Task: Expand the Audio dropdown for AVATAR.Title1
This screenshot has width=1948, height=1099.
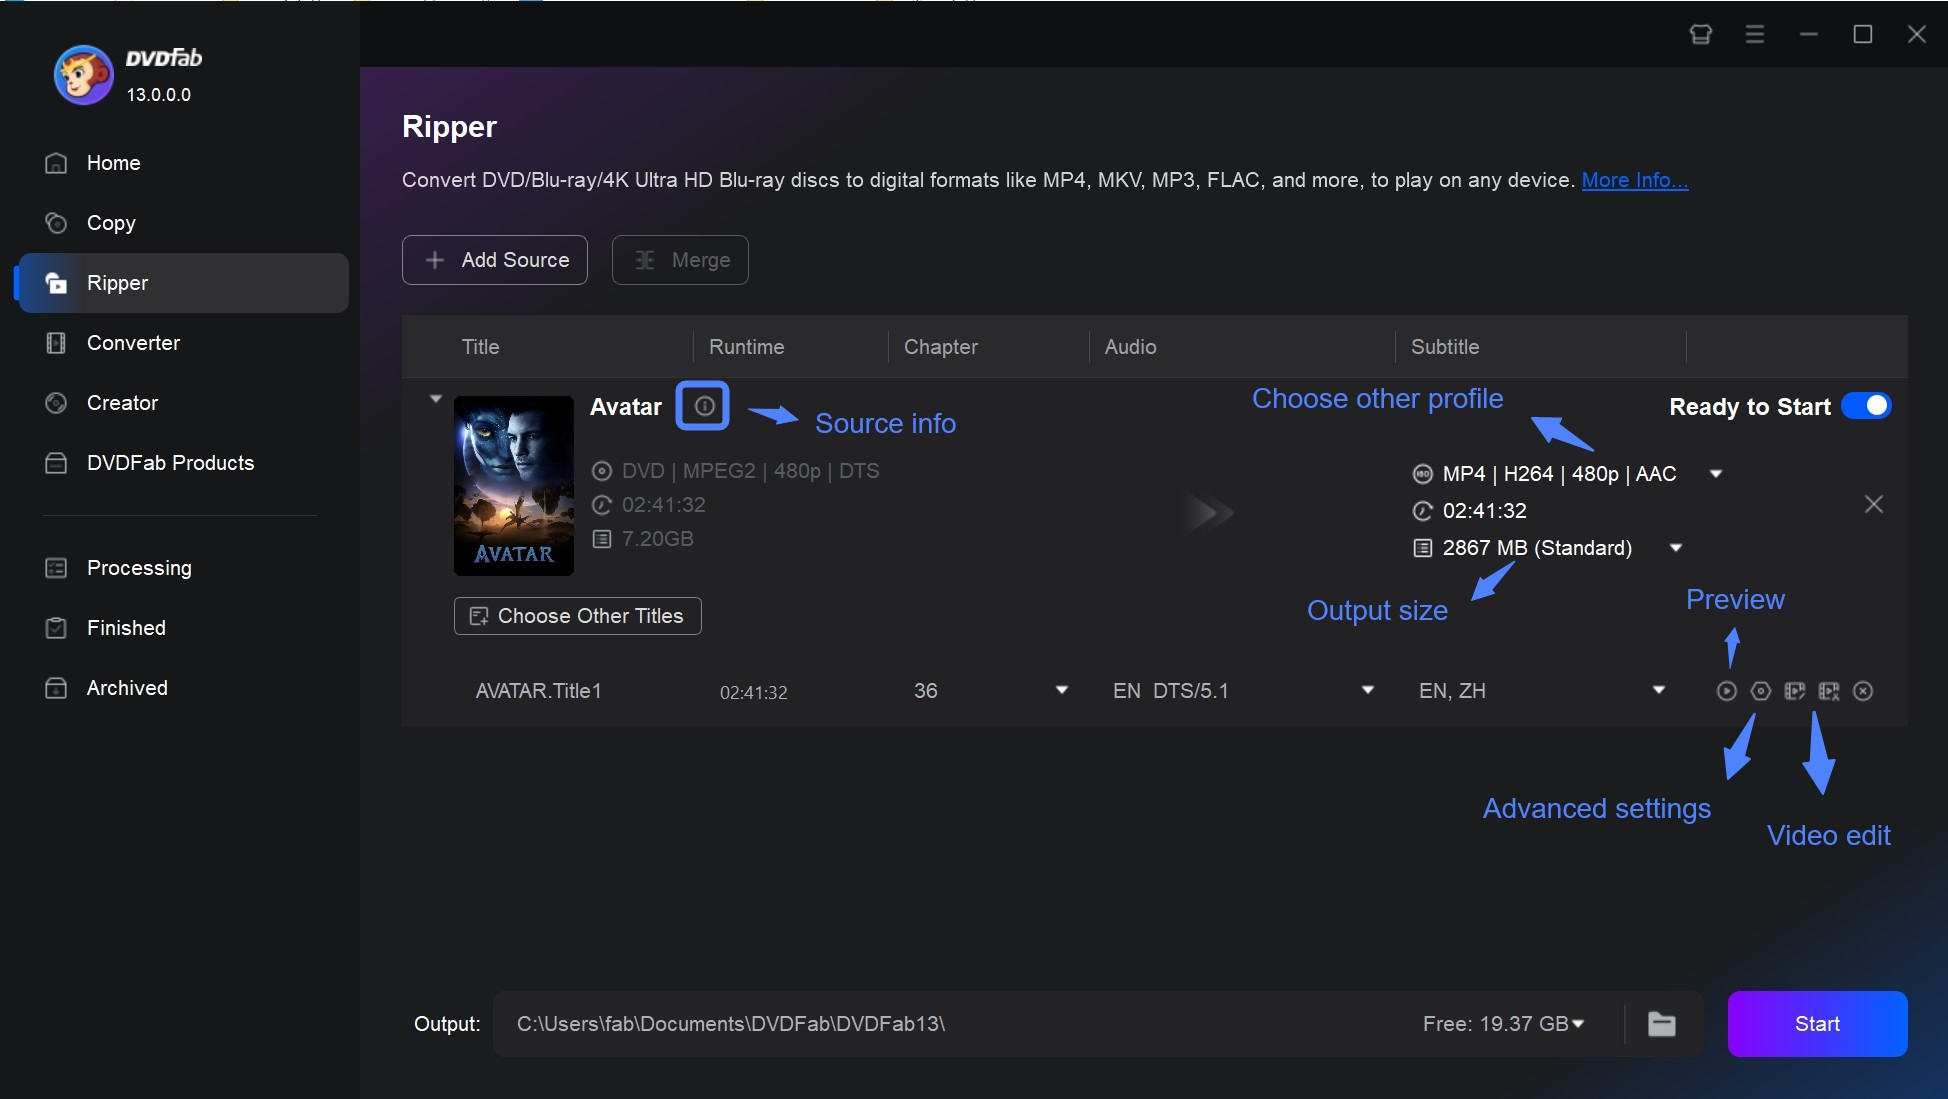Action: pyautogui.click(x=1367, y=689)
